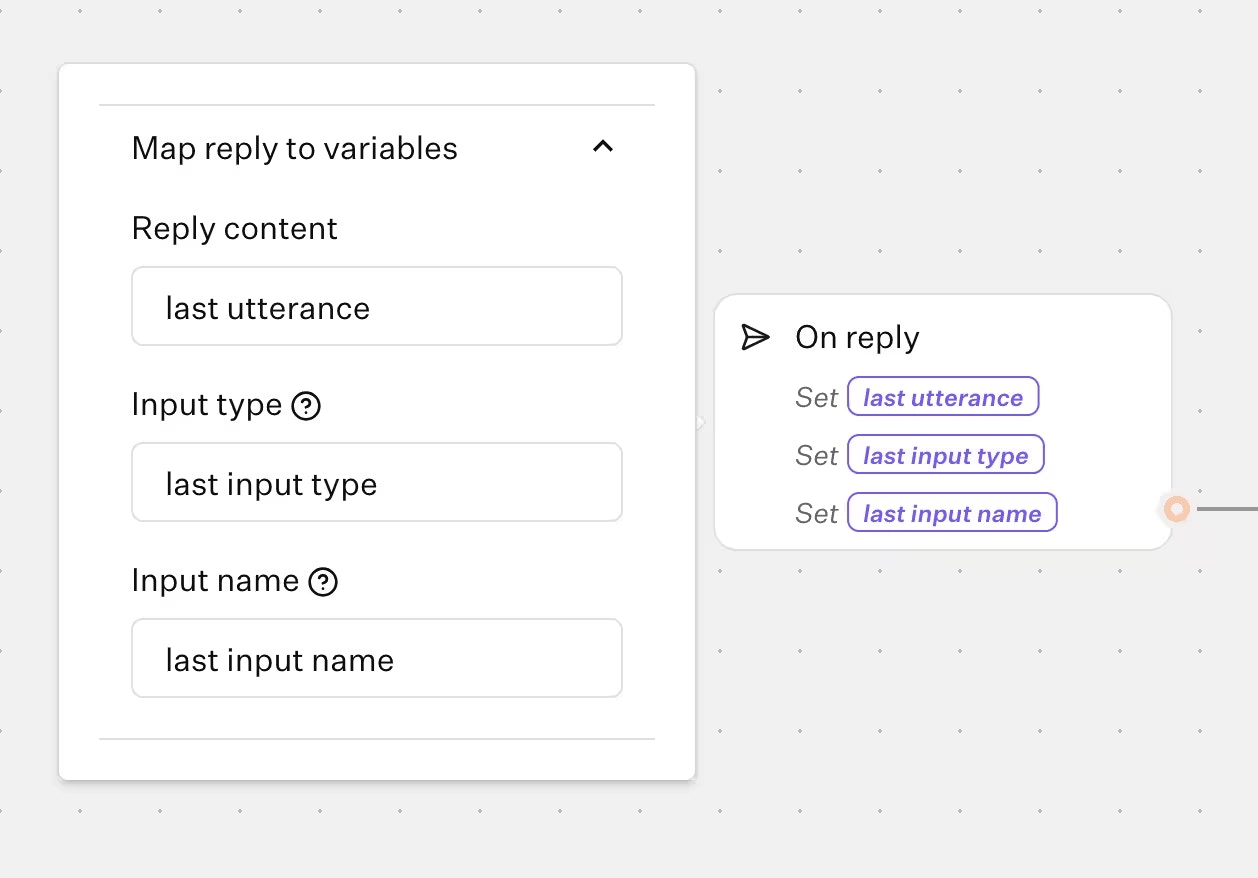The height and width of the screenshot is (878, 1258).
Task: Collapse the Map reply to variables section
Action: click(x=603, y=146)
